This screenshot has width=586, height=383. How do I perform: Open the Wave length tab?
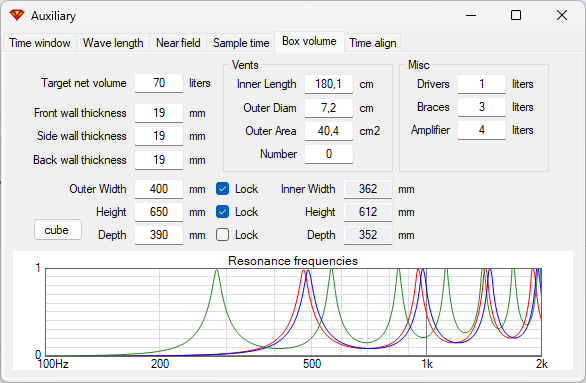113,43
